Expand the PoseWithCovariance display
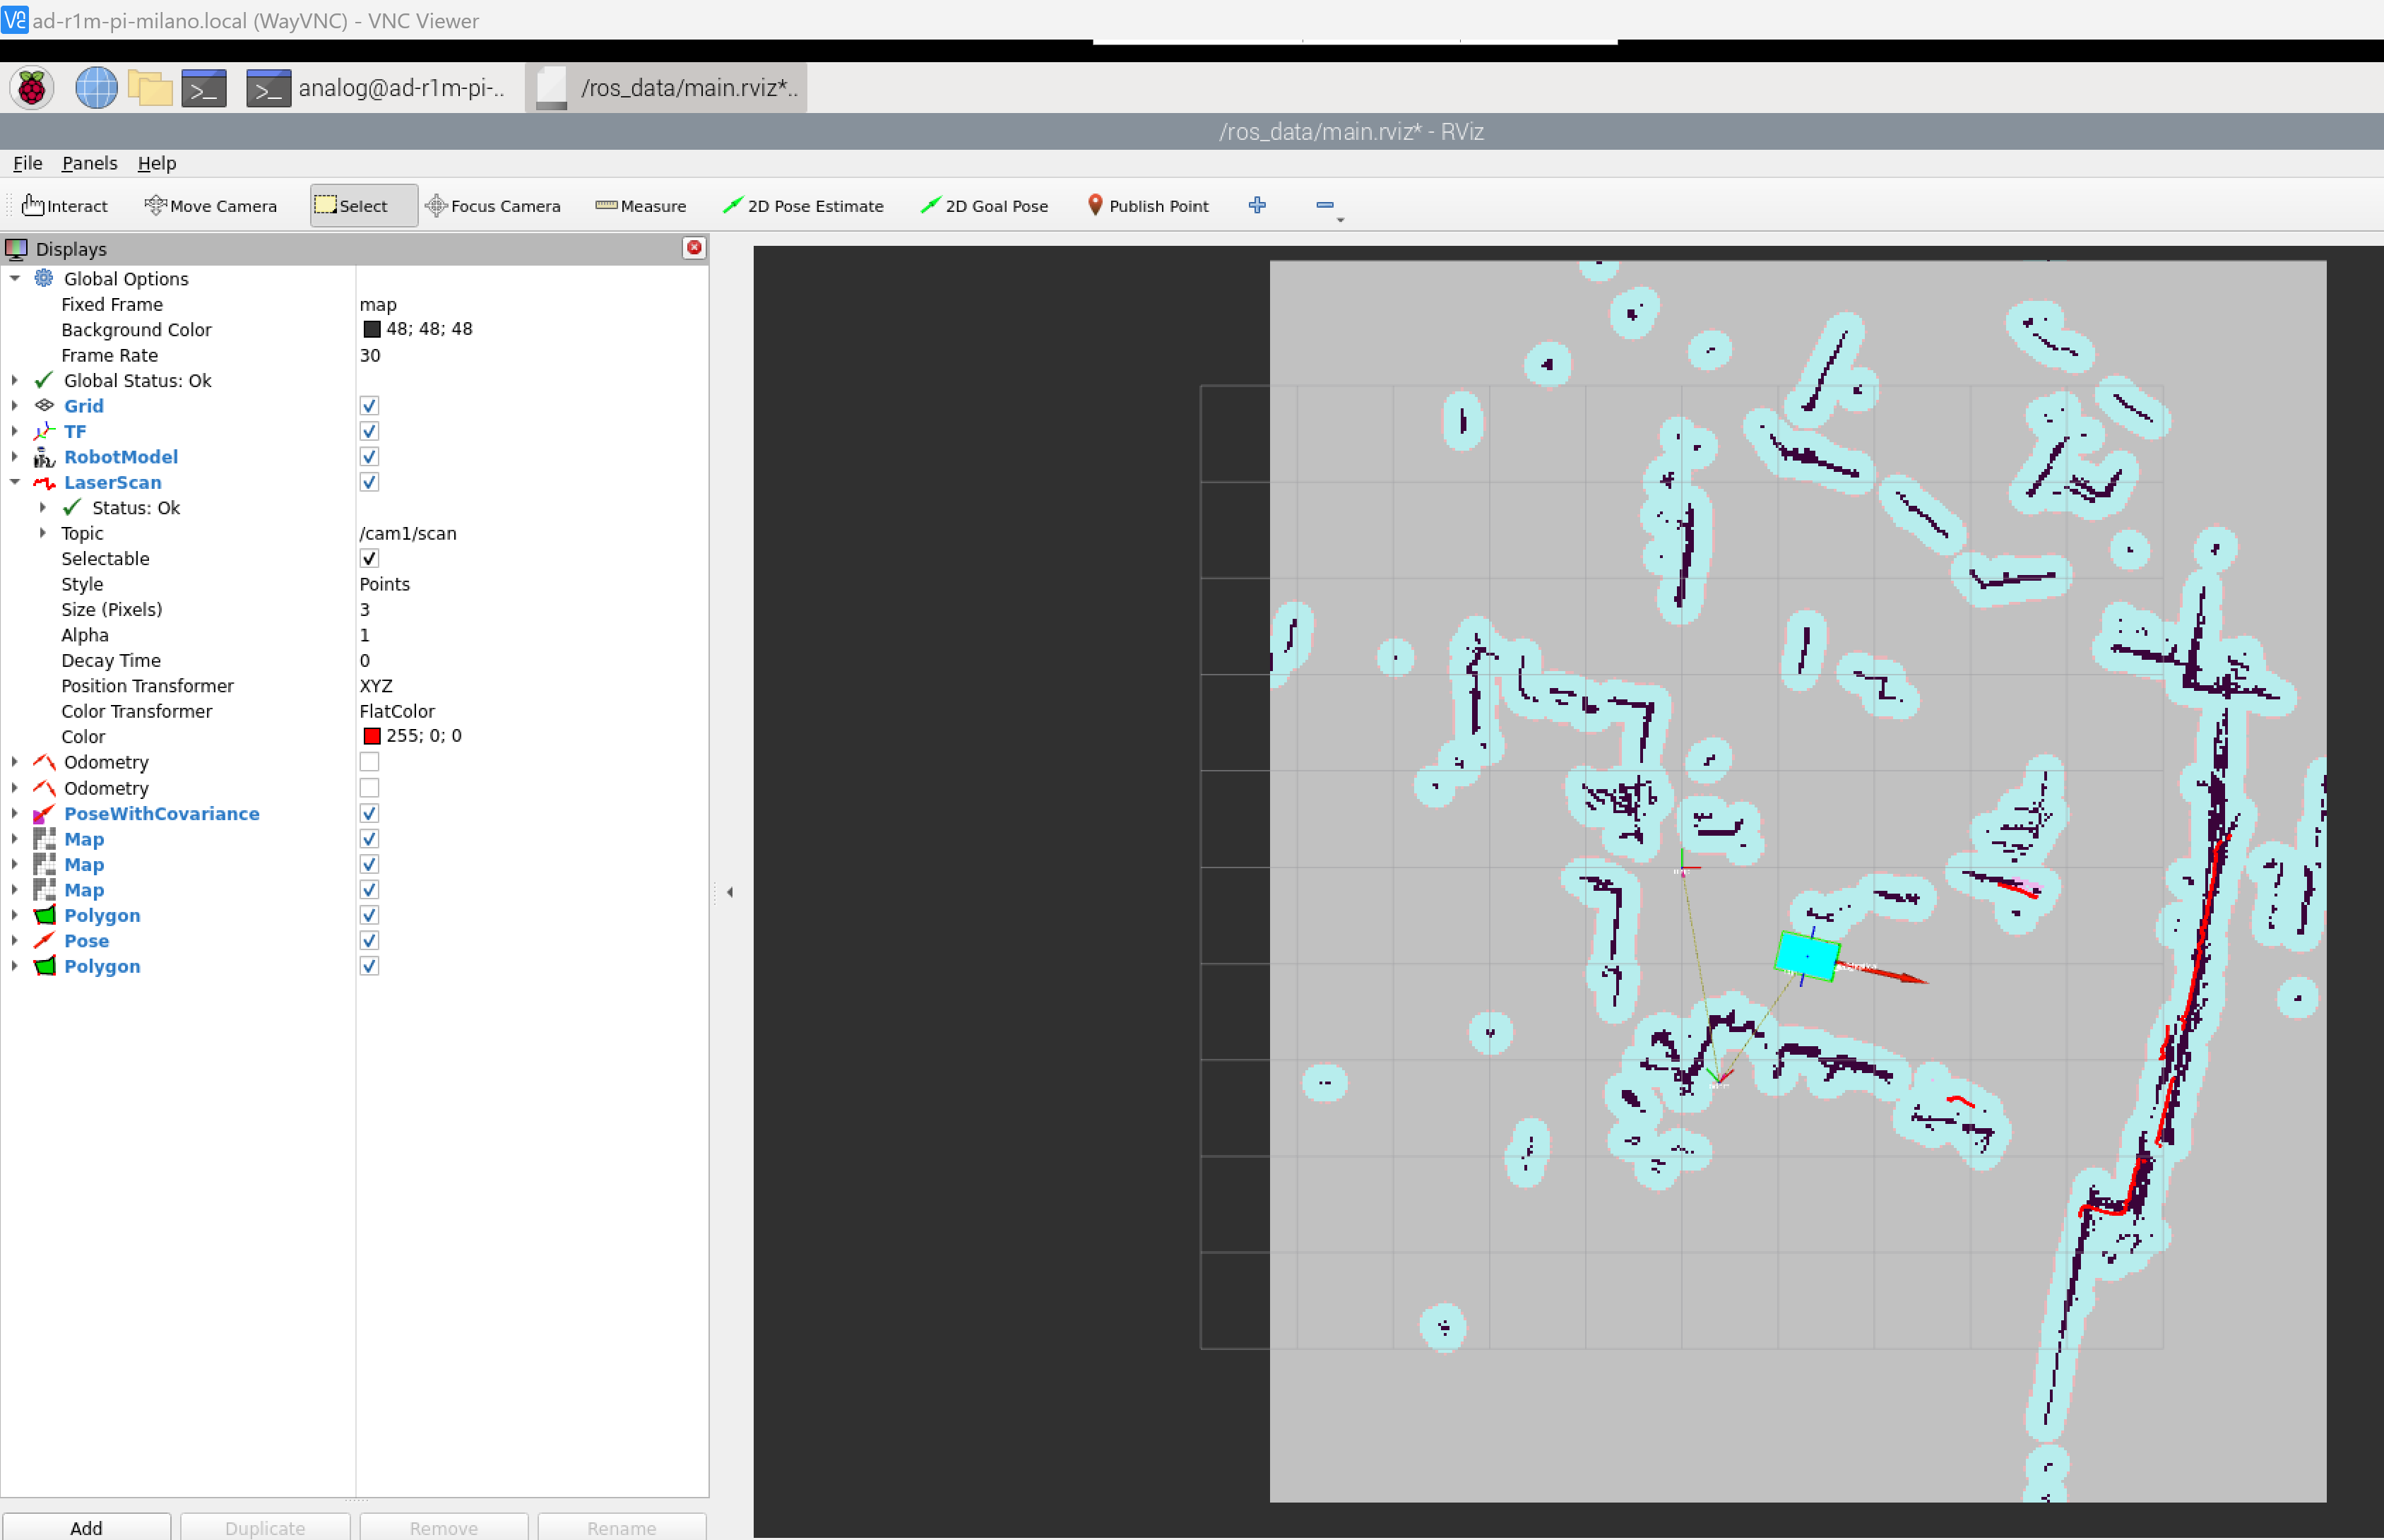 coord(15,814)
